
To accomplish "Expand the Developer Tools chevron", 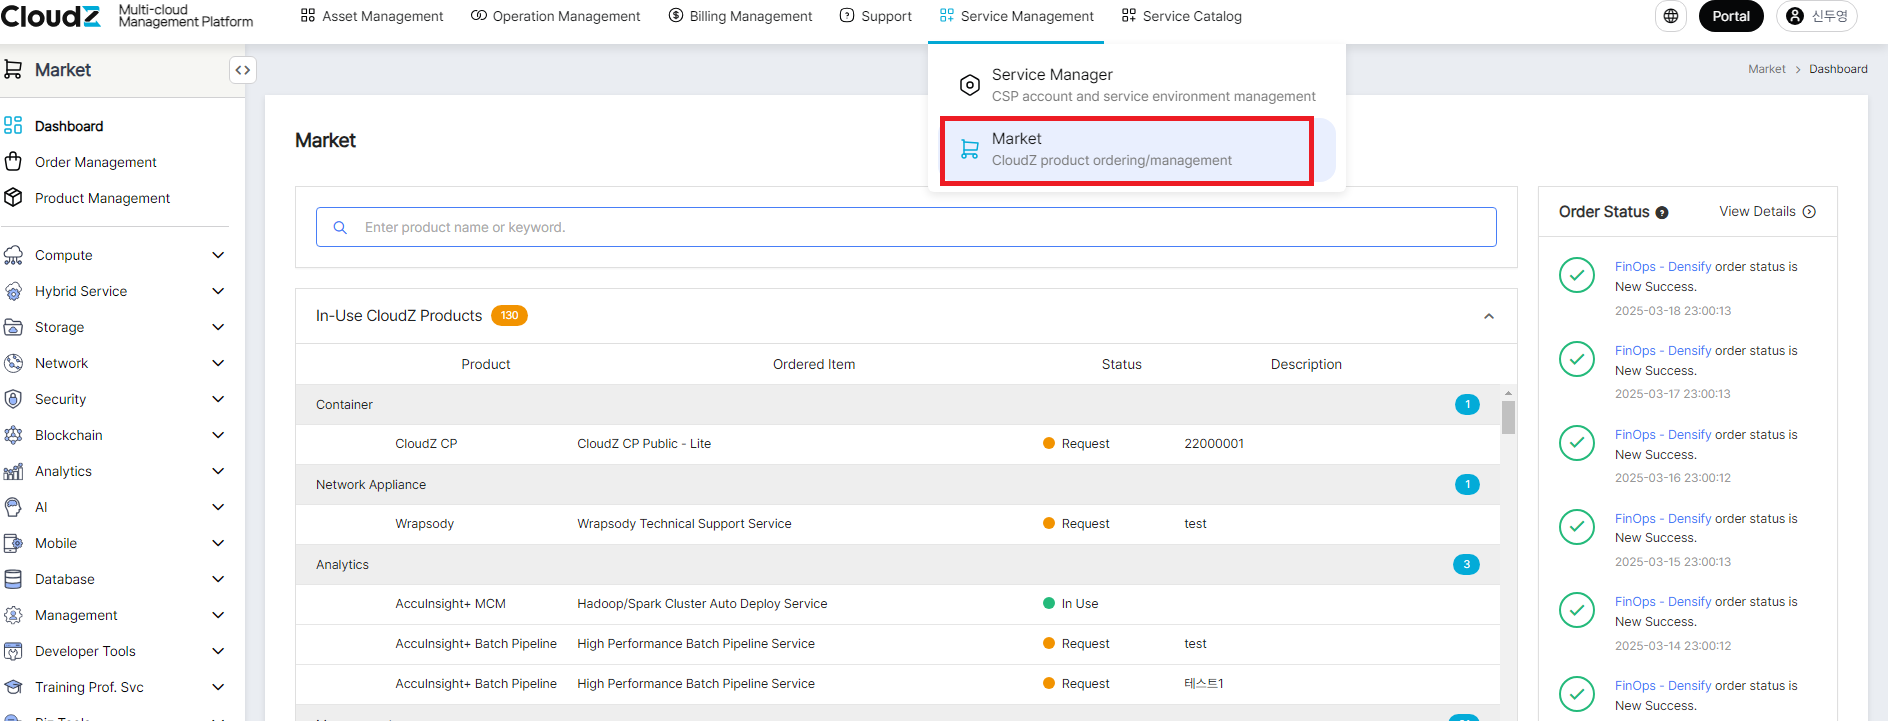I will 218,651.
